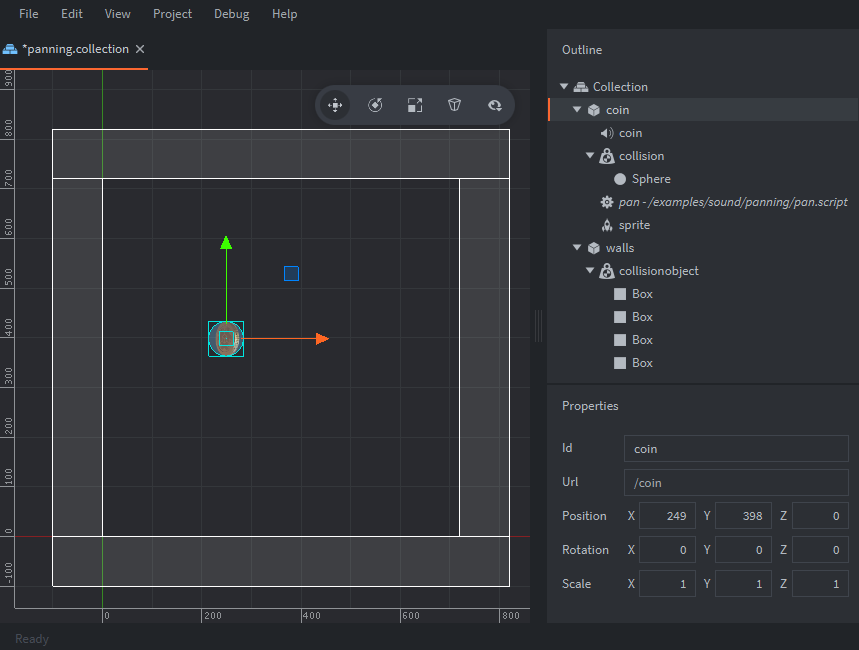
Task: Click the green Y-axis arrow of gizmo
Action: [226, 243]
